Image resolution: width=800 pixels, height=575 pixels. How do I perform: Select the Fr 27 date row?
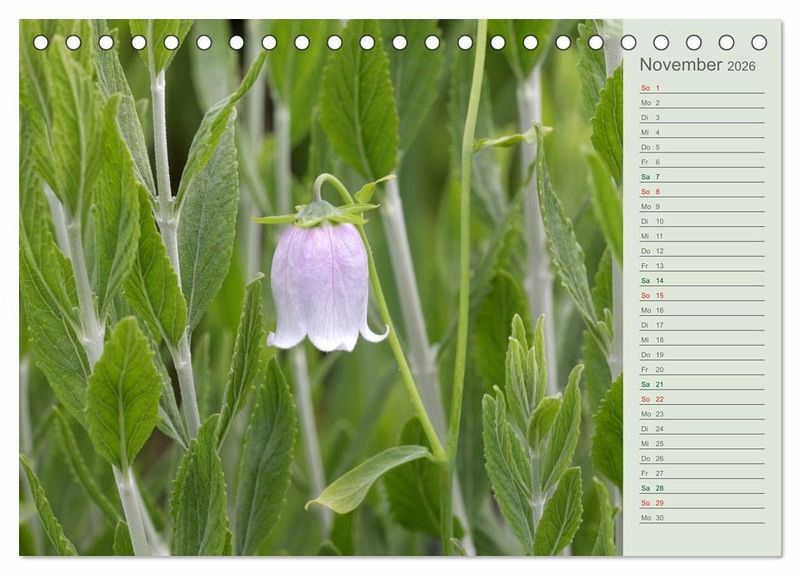point(702,472)
